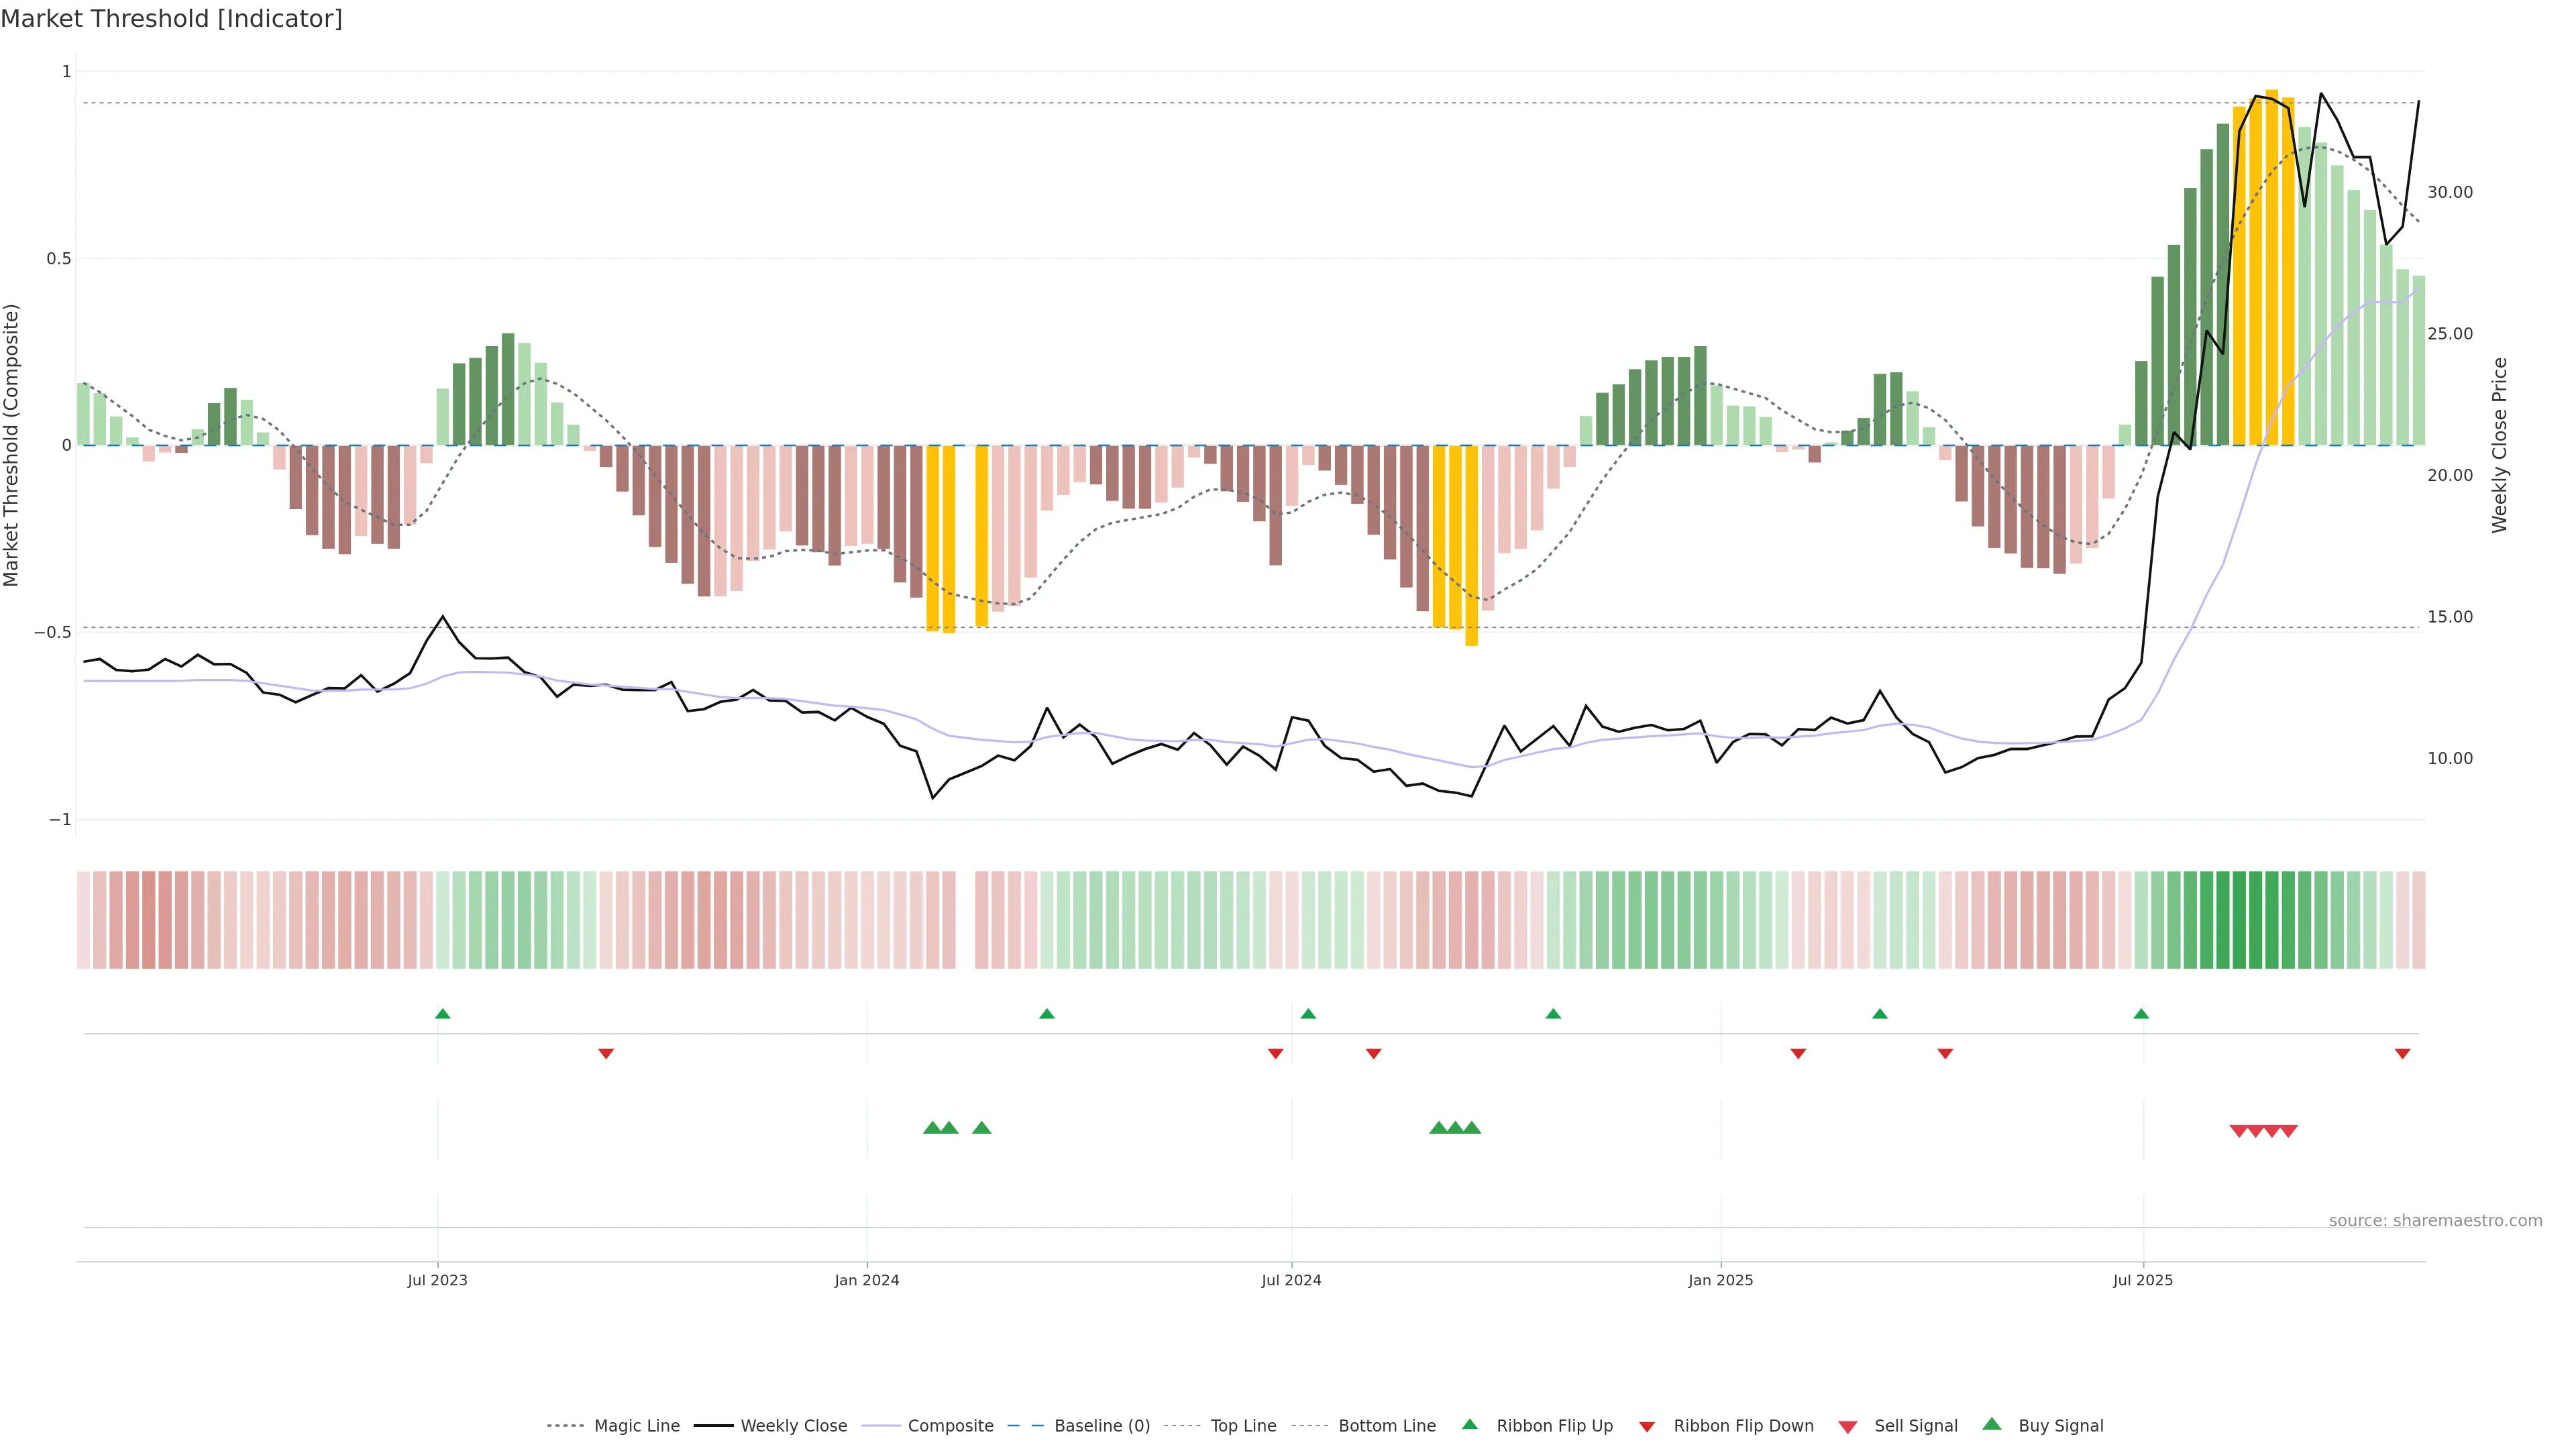Click Buy Signal legend icon

[1992, 1425]
